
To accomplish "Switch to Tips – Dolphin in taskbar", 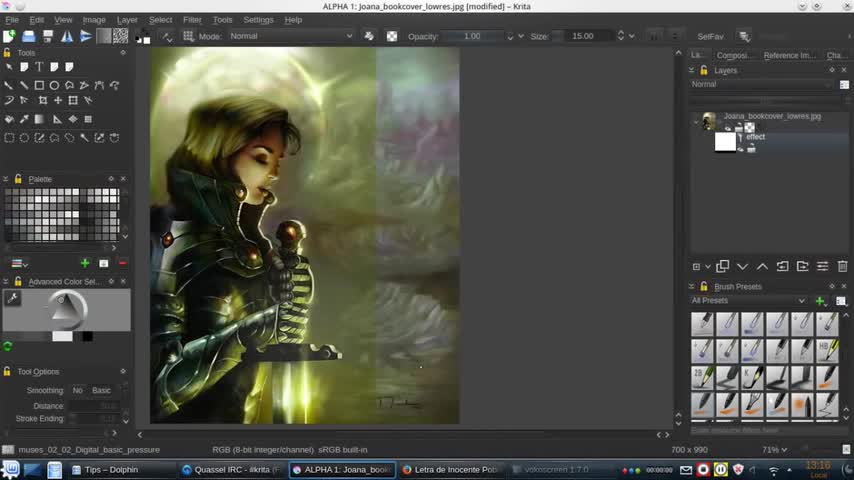I will (112, 470).
